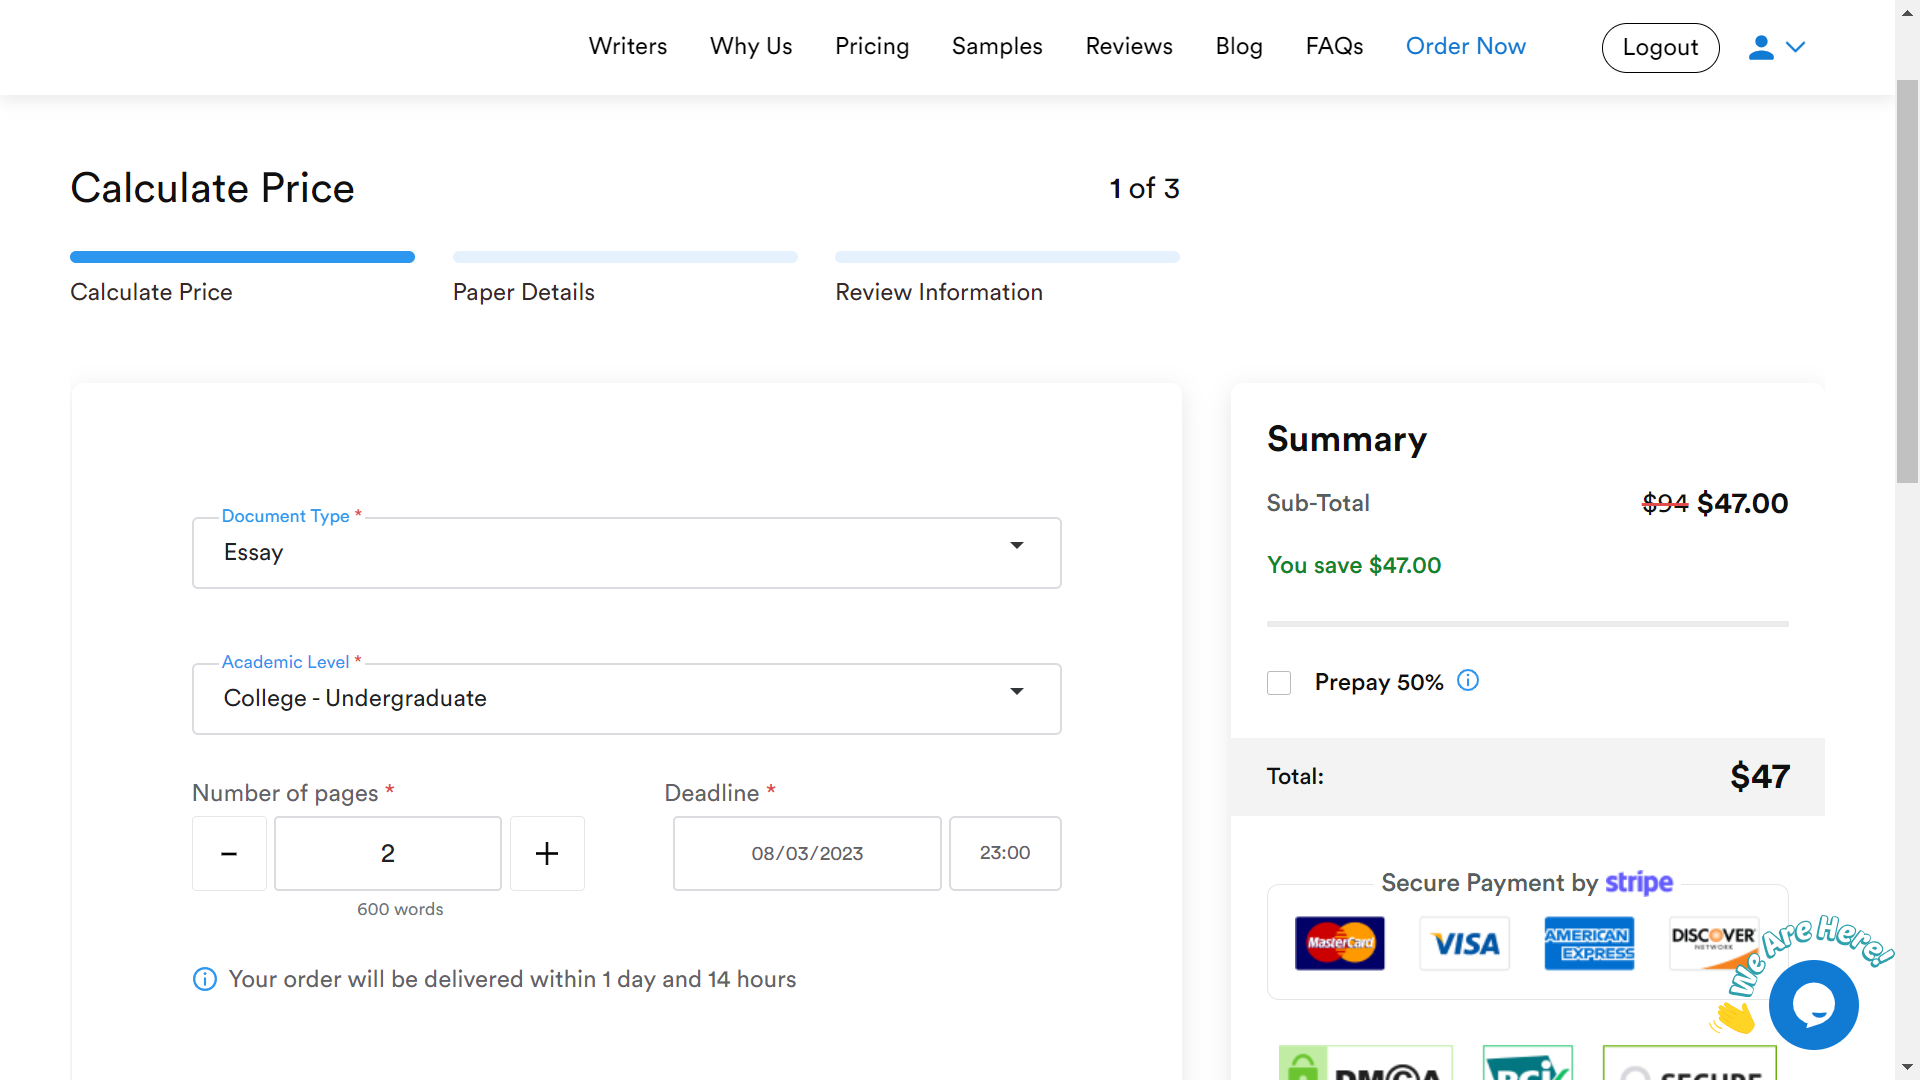This screenshot has height=1080, width=1920.
Task: Click the Prepay 50% info icon
Action: [x=1467, y=681]
